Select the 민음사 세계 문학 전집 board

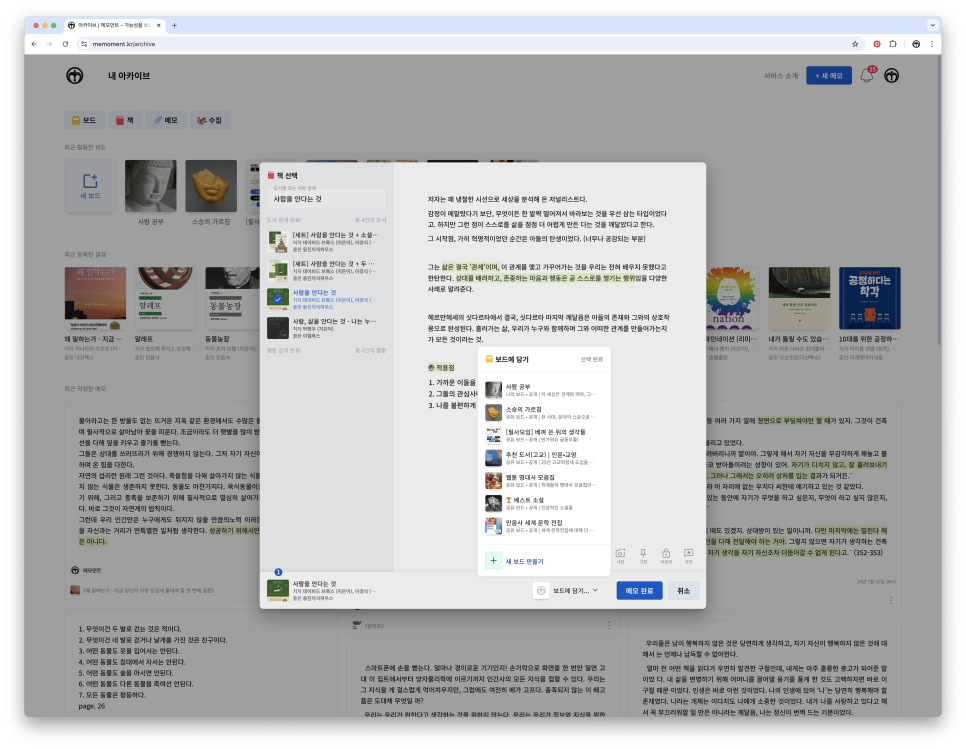(x=543, y=526)
